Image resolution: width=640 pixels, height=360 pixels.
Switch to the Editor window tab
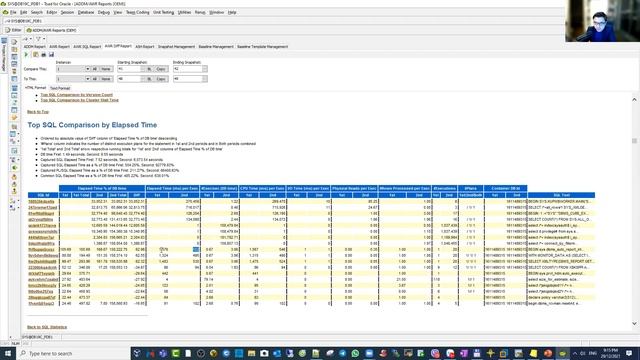(13, 30)
